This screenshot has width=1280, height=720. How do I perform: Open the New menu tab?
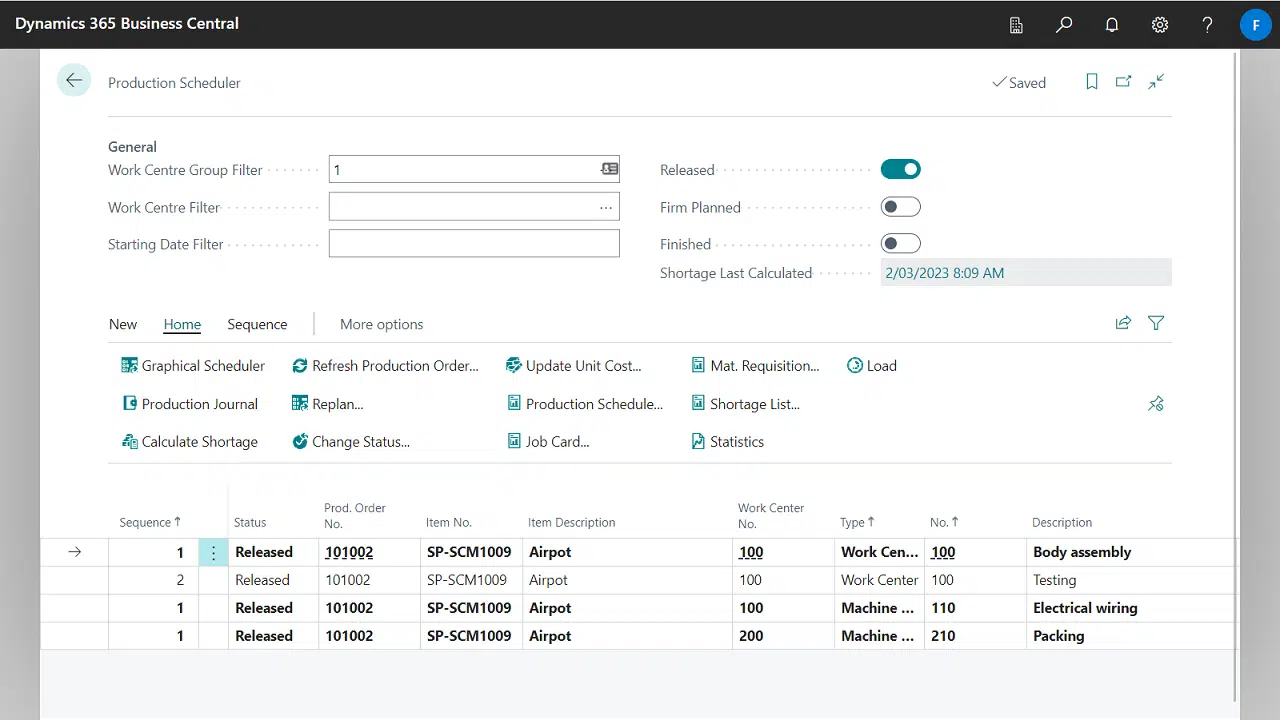click(123, 324)
